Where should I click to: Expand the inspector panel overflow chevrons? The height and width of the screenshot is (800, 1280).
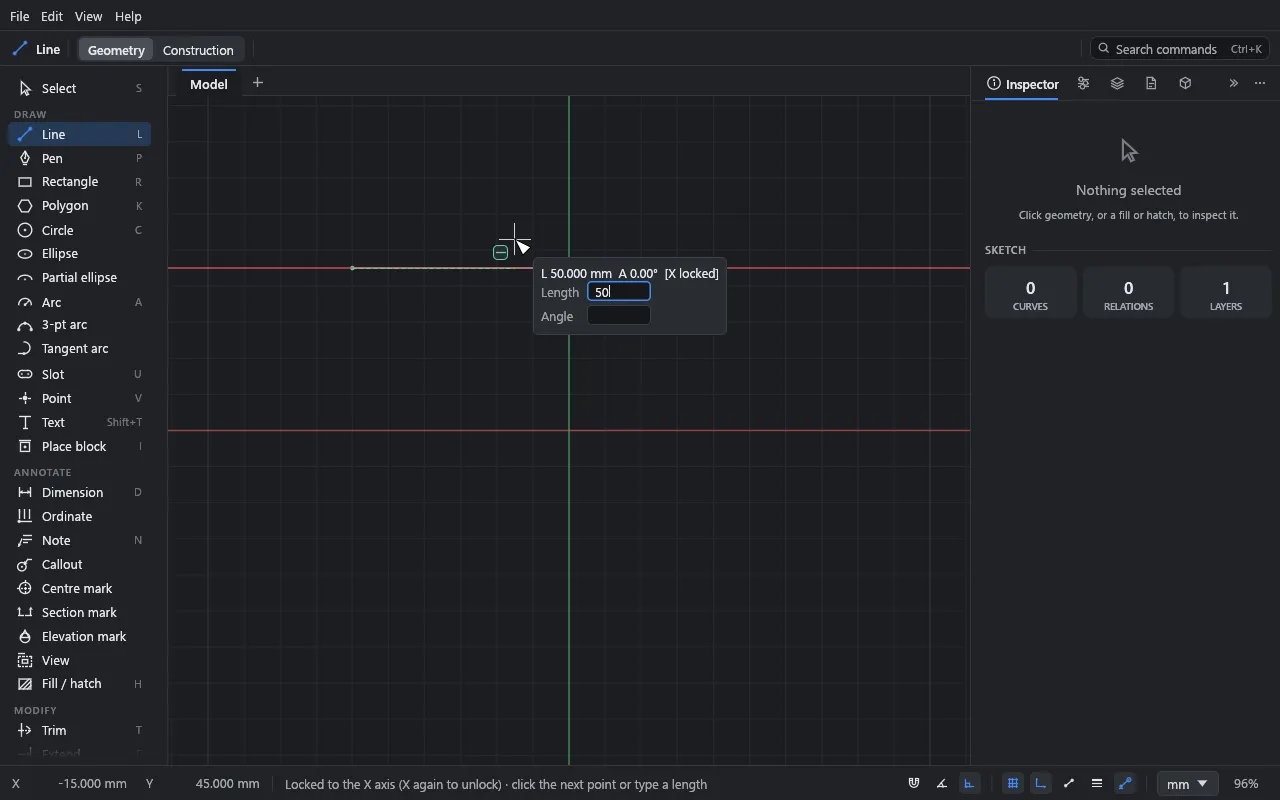pyautogui.click(x=1233, y=84)
